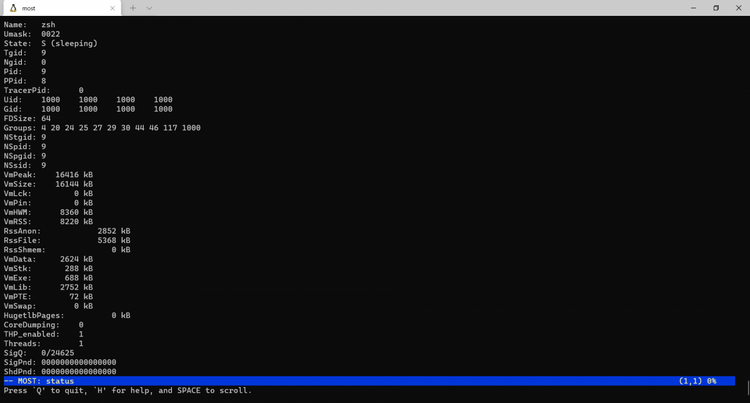Screen dimensions: 750x403
Task: Minimize the terminal window
Action: (694, 8)
